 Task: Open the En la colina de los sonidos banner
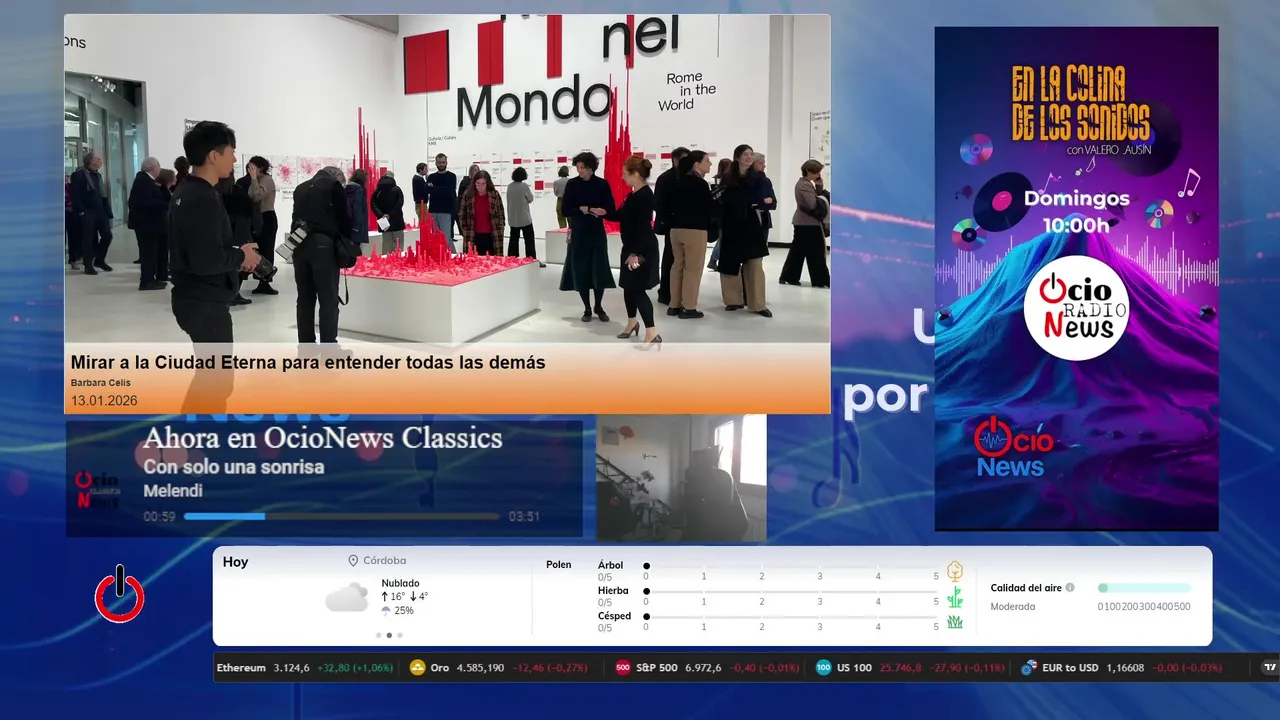click(1077, 278)
